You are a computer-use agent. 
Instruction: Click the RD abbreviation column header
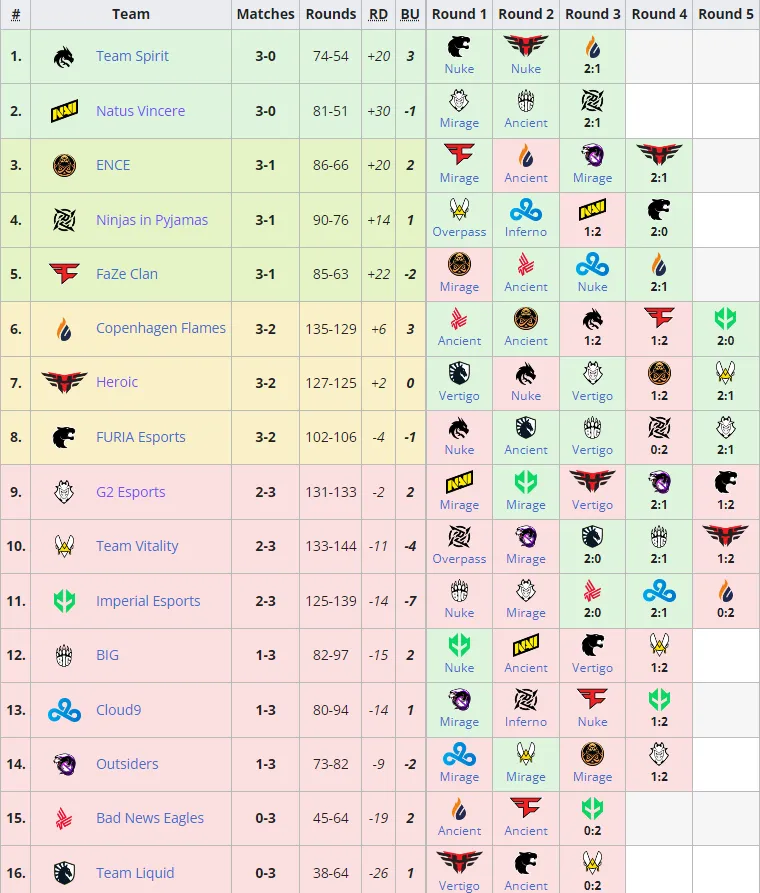point(378,14)
